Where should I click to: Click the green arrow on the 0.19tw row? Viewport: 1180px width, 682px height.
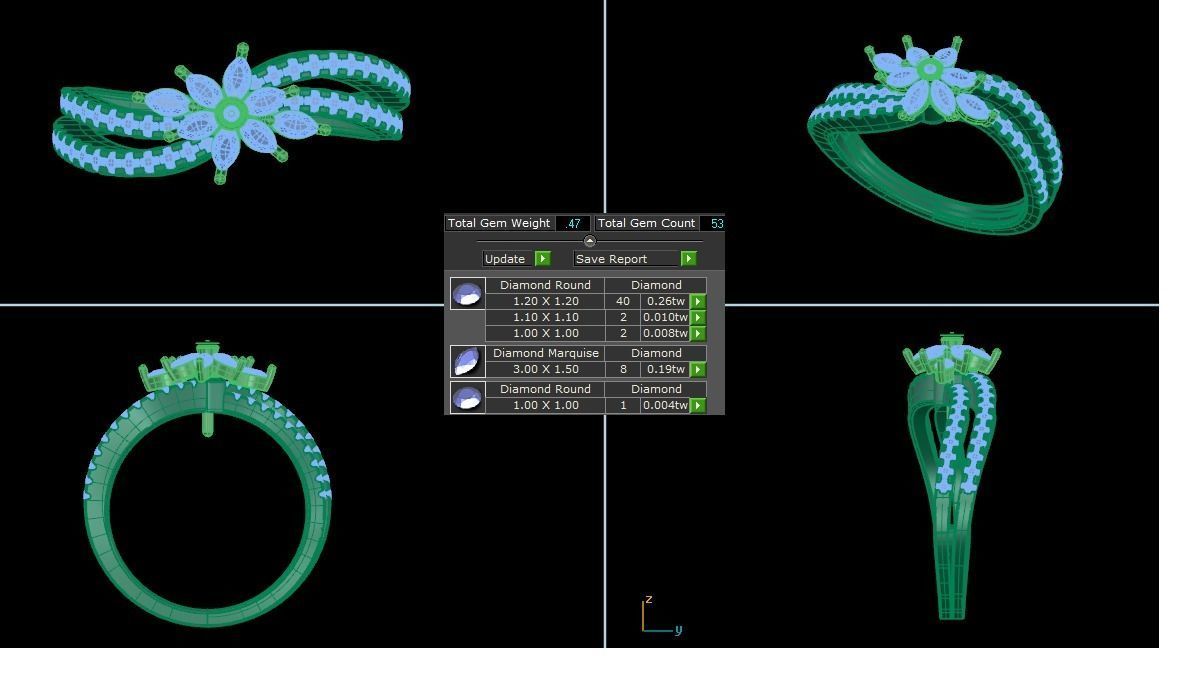pos(698,370)
